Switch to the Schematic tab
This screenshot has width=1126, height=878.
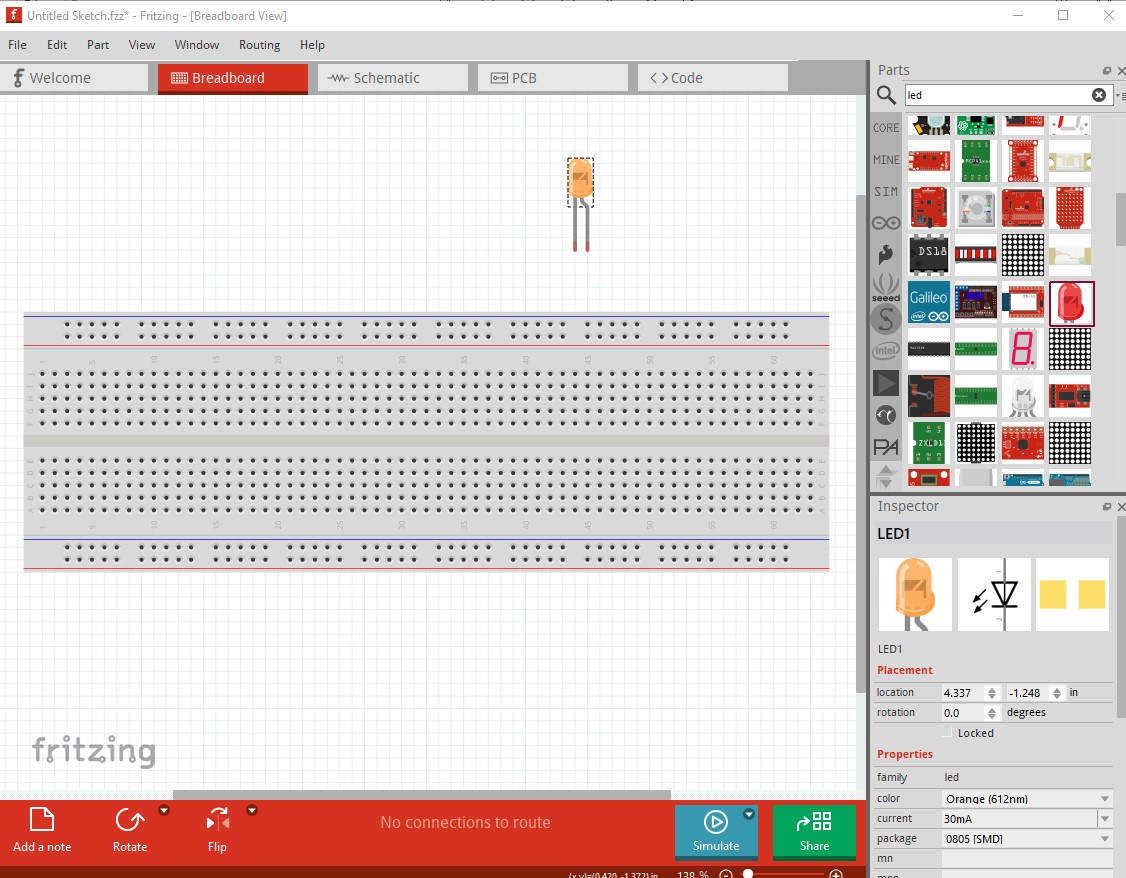coord(393,78)
